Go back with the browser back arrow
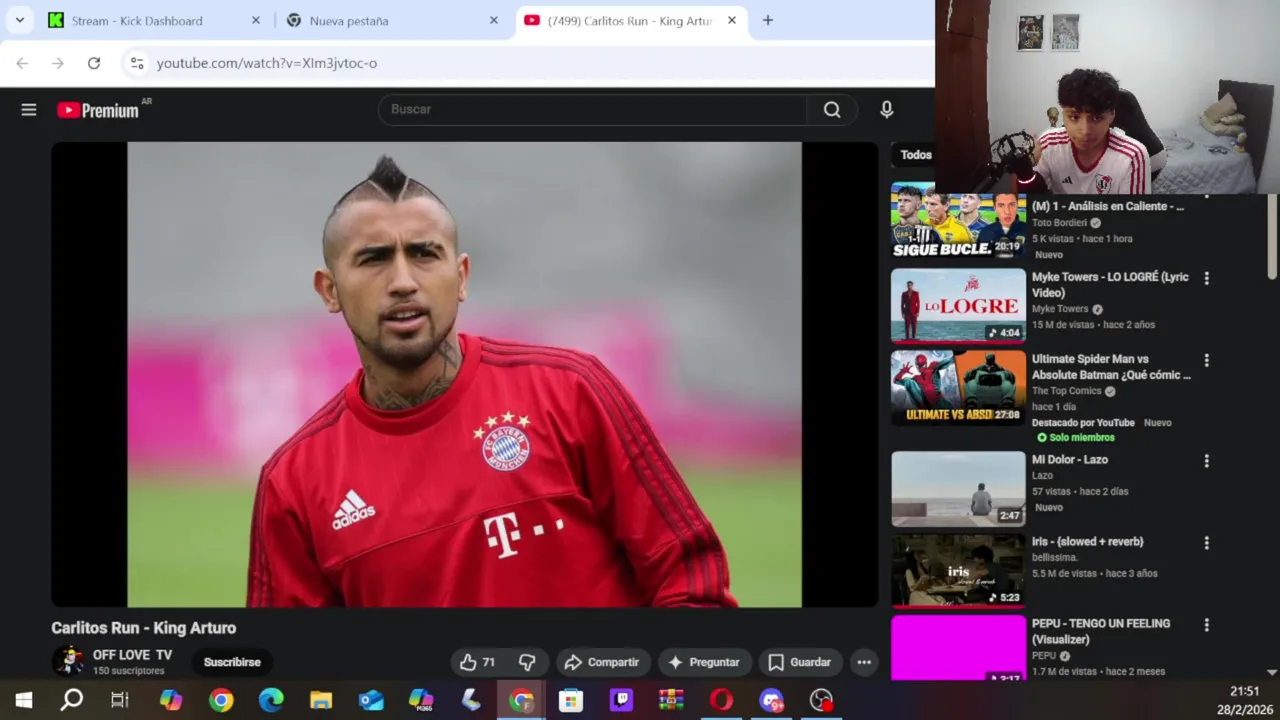 pos(22,63)
